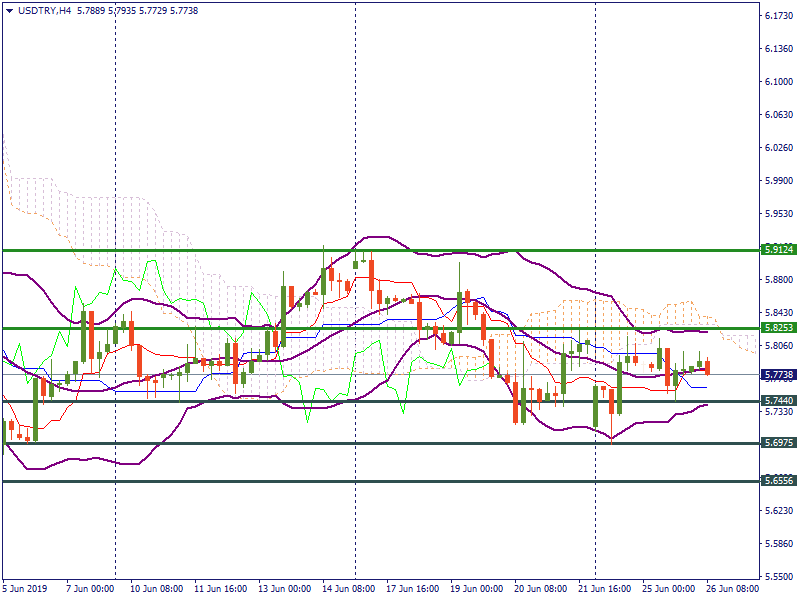This screenshot has width=800, height=600.
Task: Click the USDTRY,H4 chart title
Action: coord(44,9)
